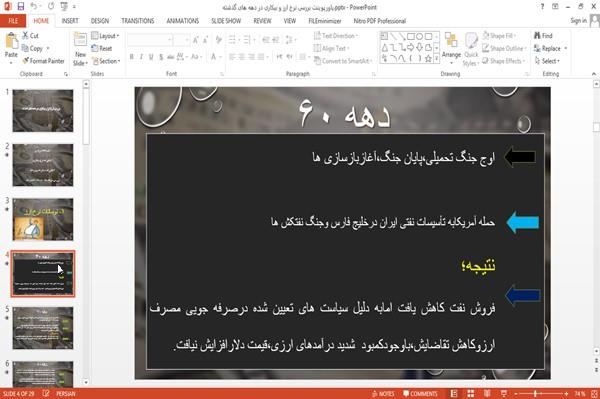The height and width of the screenshot is (399, 600).
Task: Click the Paste clipboard icon
Action: [x=11, y=41]
